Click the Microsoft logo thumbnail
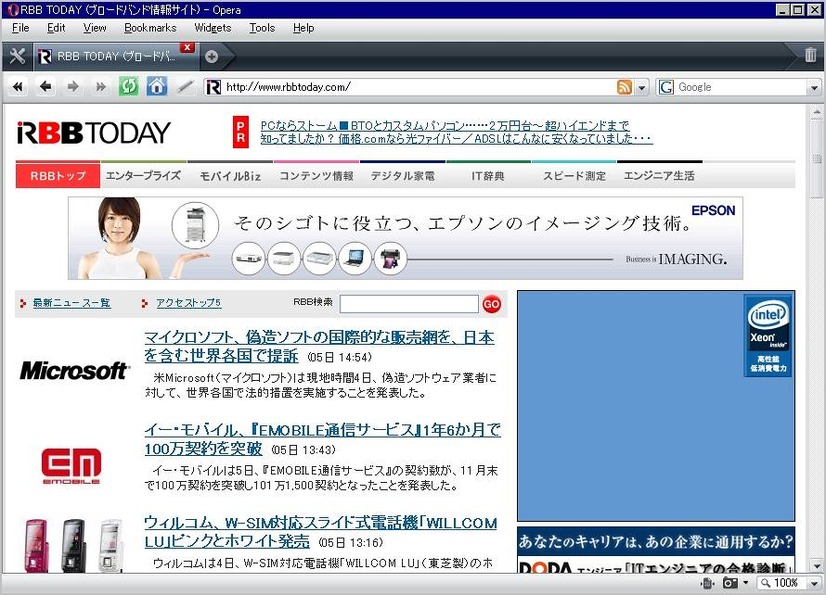This screenshot has height=595, width=826. click(x=74, y=370)
